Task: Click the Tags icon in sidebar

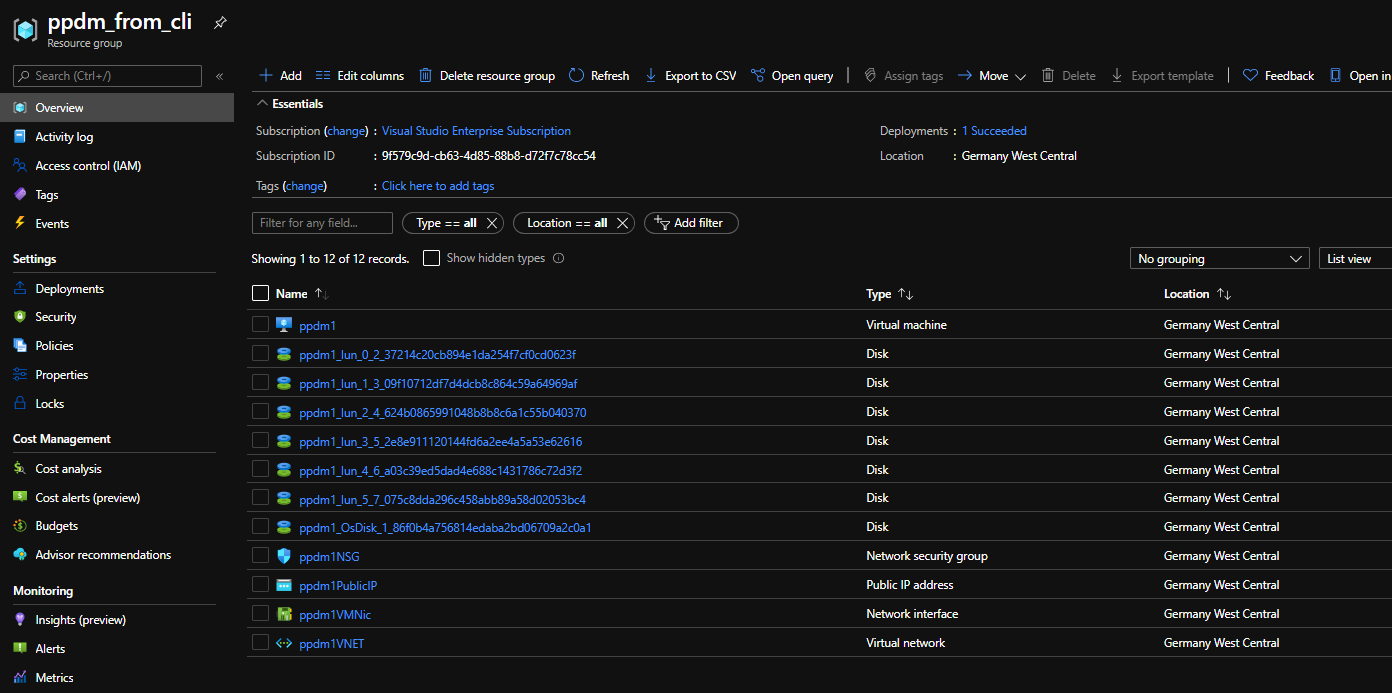Action: pos(20,195)
